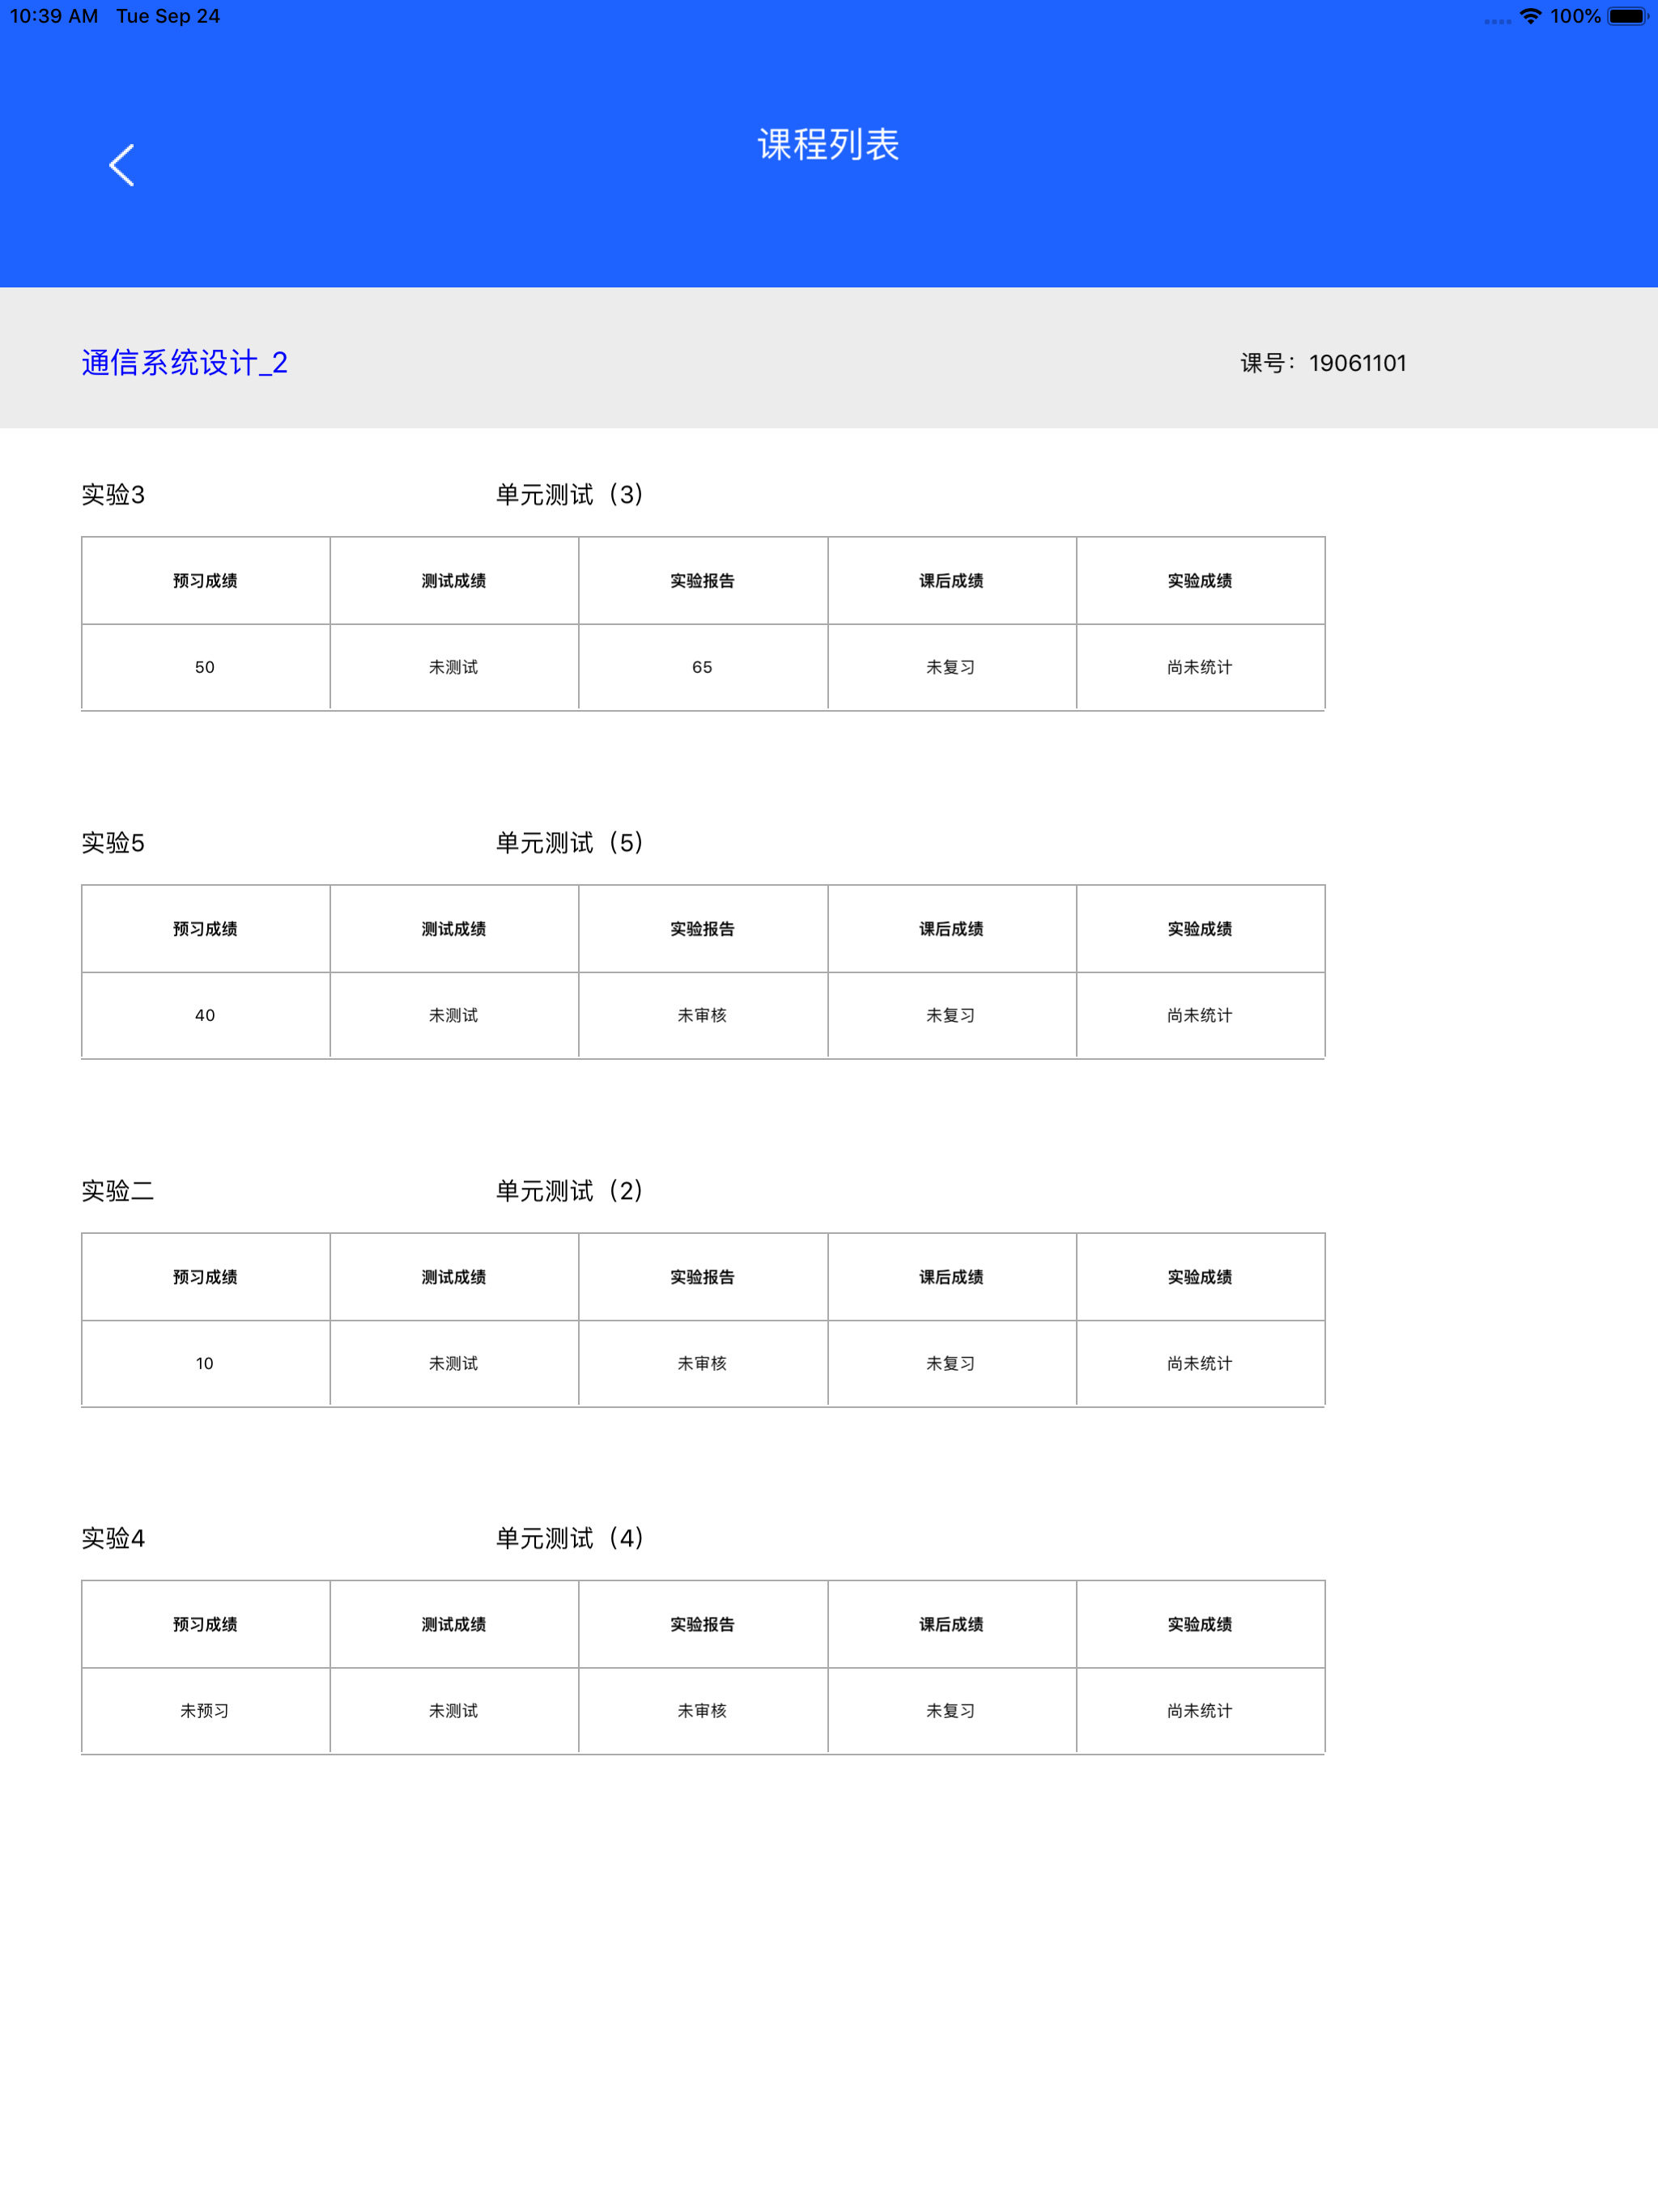Click 预习成绩 value 40 in 实验5

(205, 1015)
